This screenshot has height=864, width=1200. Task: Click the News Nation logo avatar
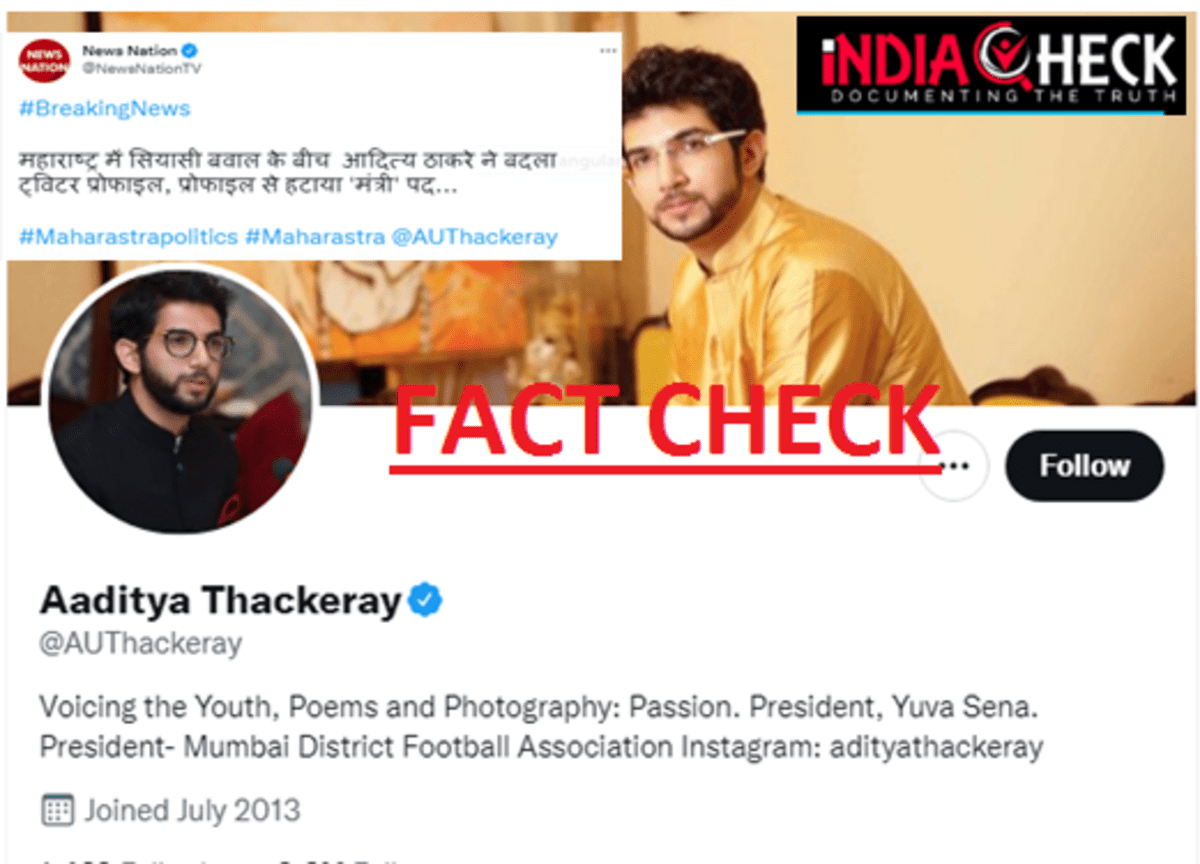[x=44, y=60]
